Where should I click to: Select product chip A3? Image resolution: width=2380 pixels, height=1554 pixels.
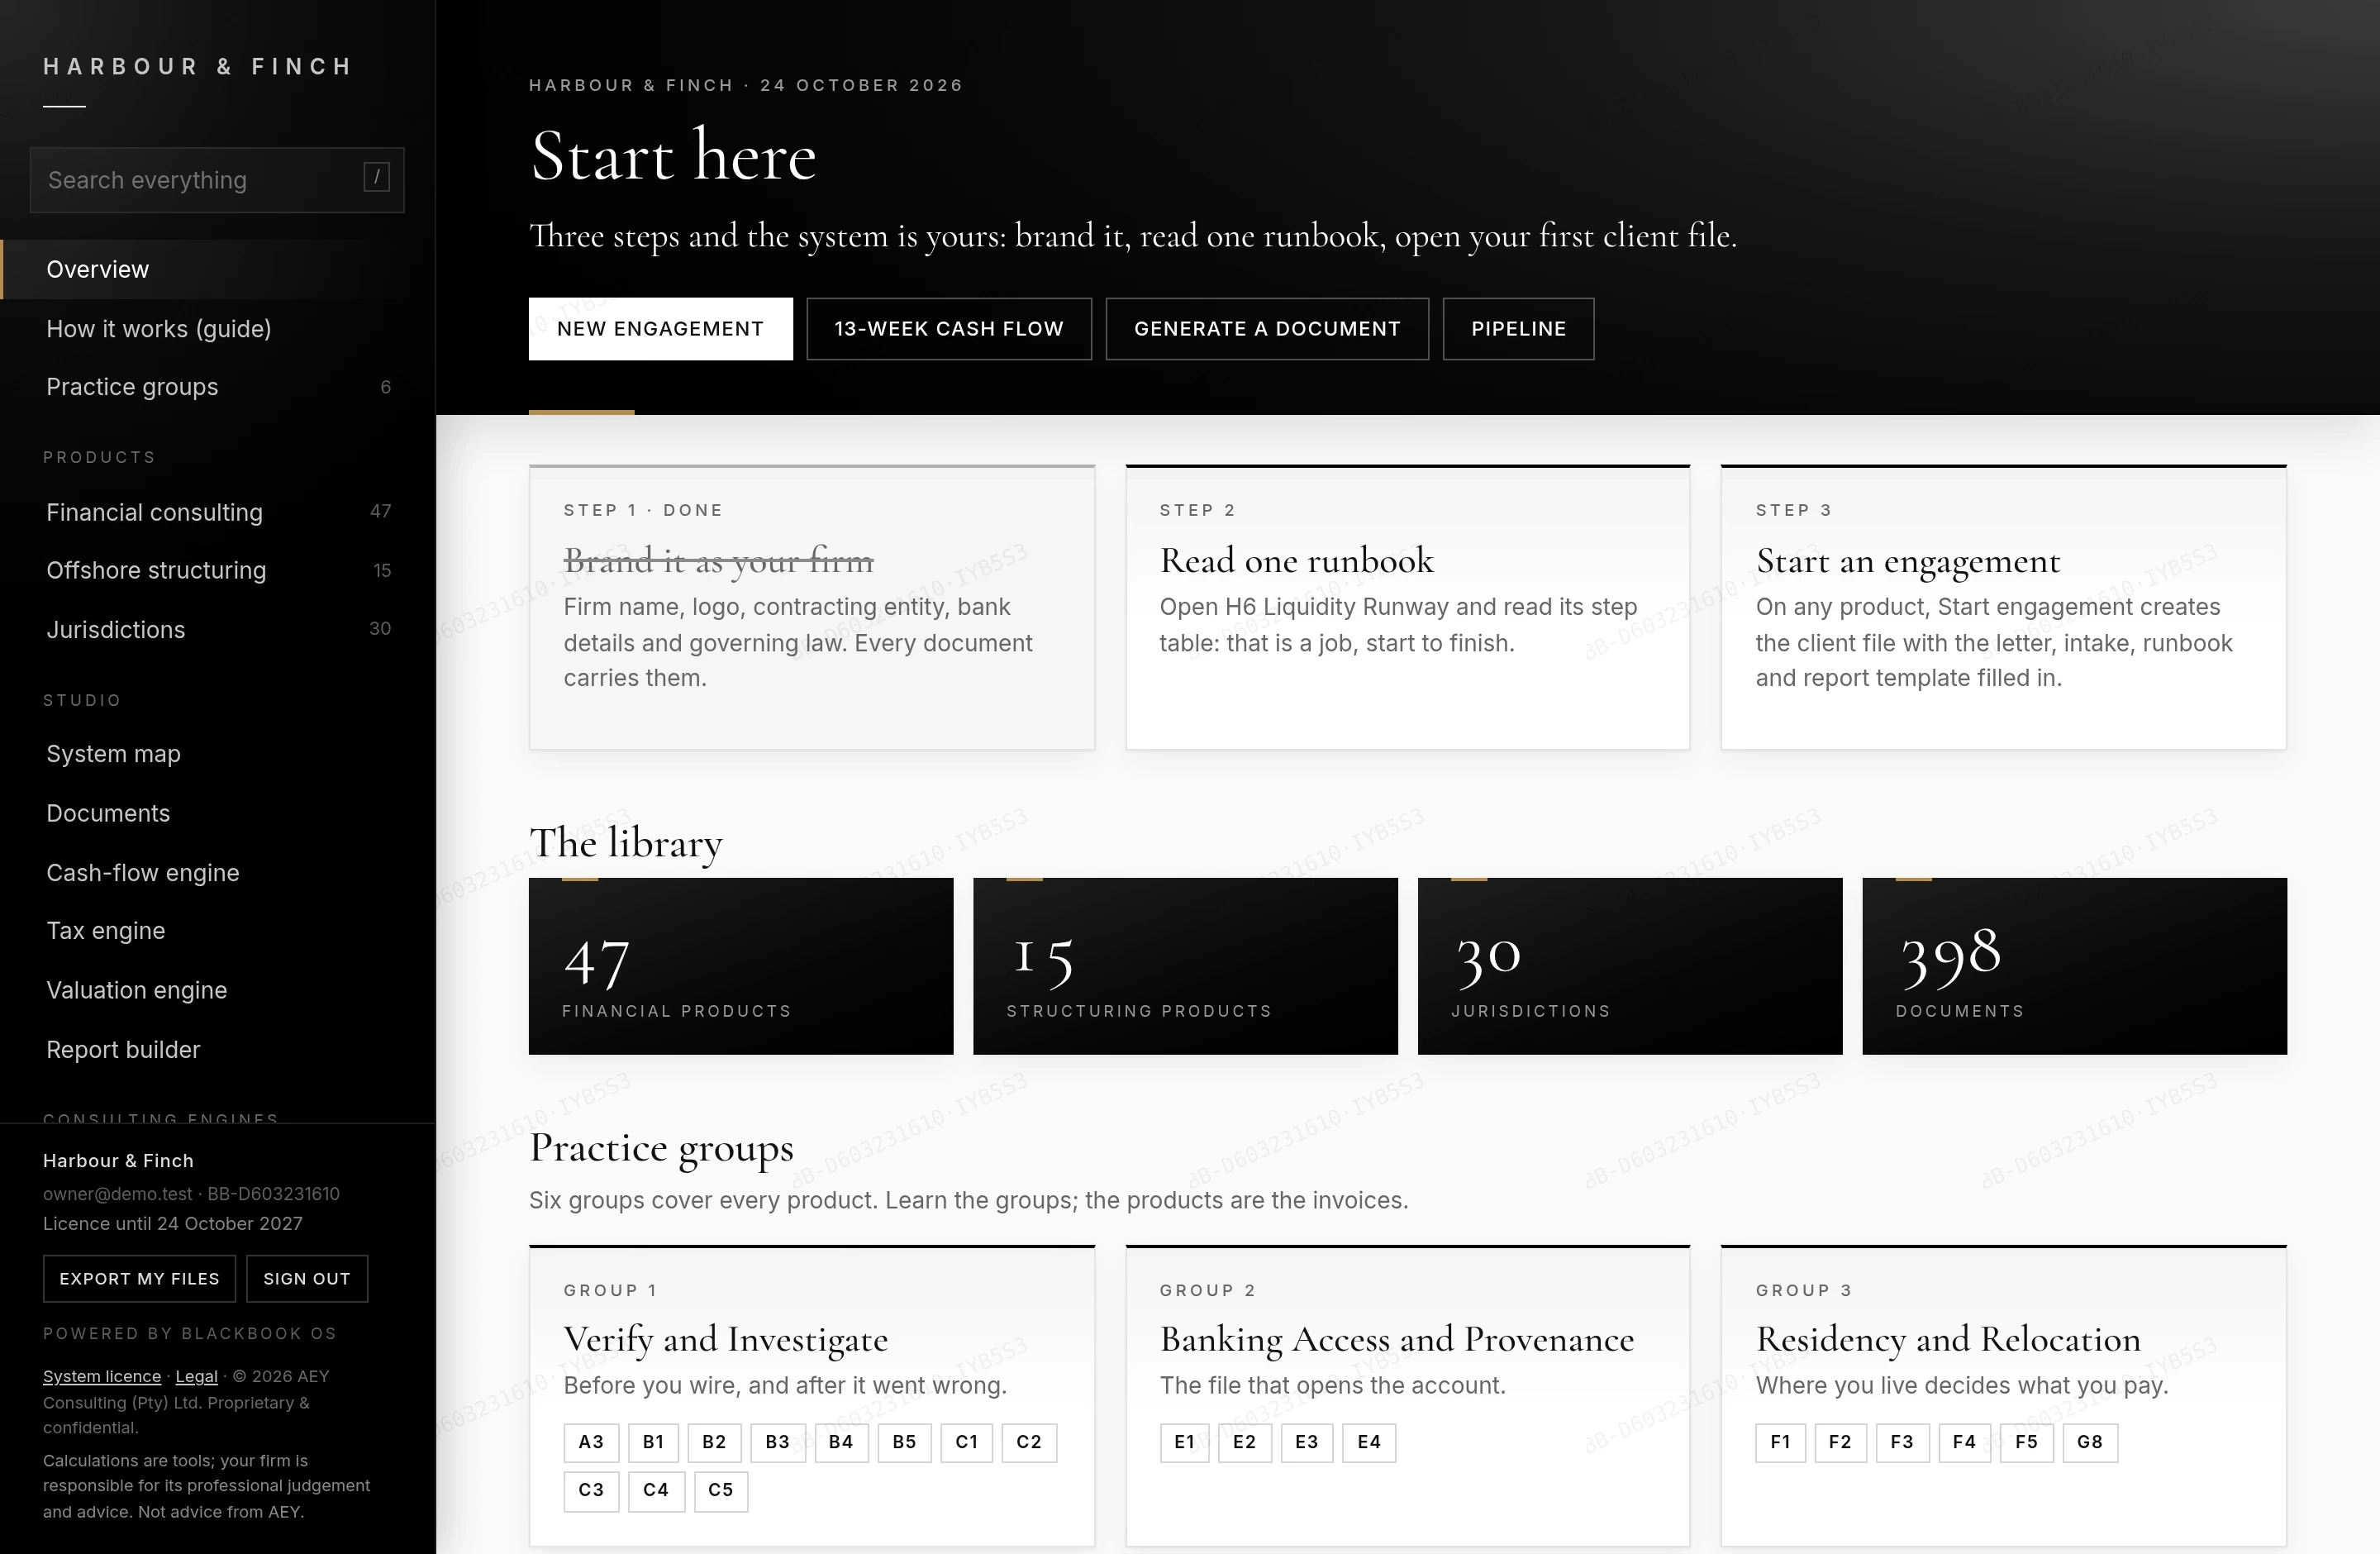[x=591, y=1442]
